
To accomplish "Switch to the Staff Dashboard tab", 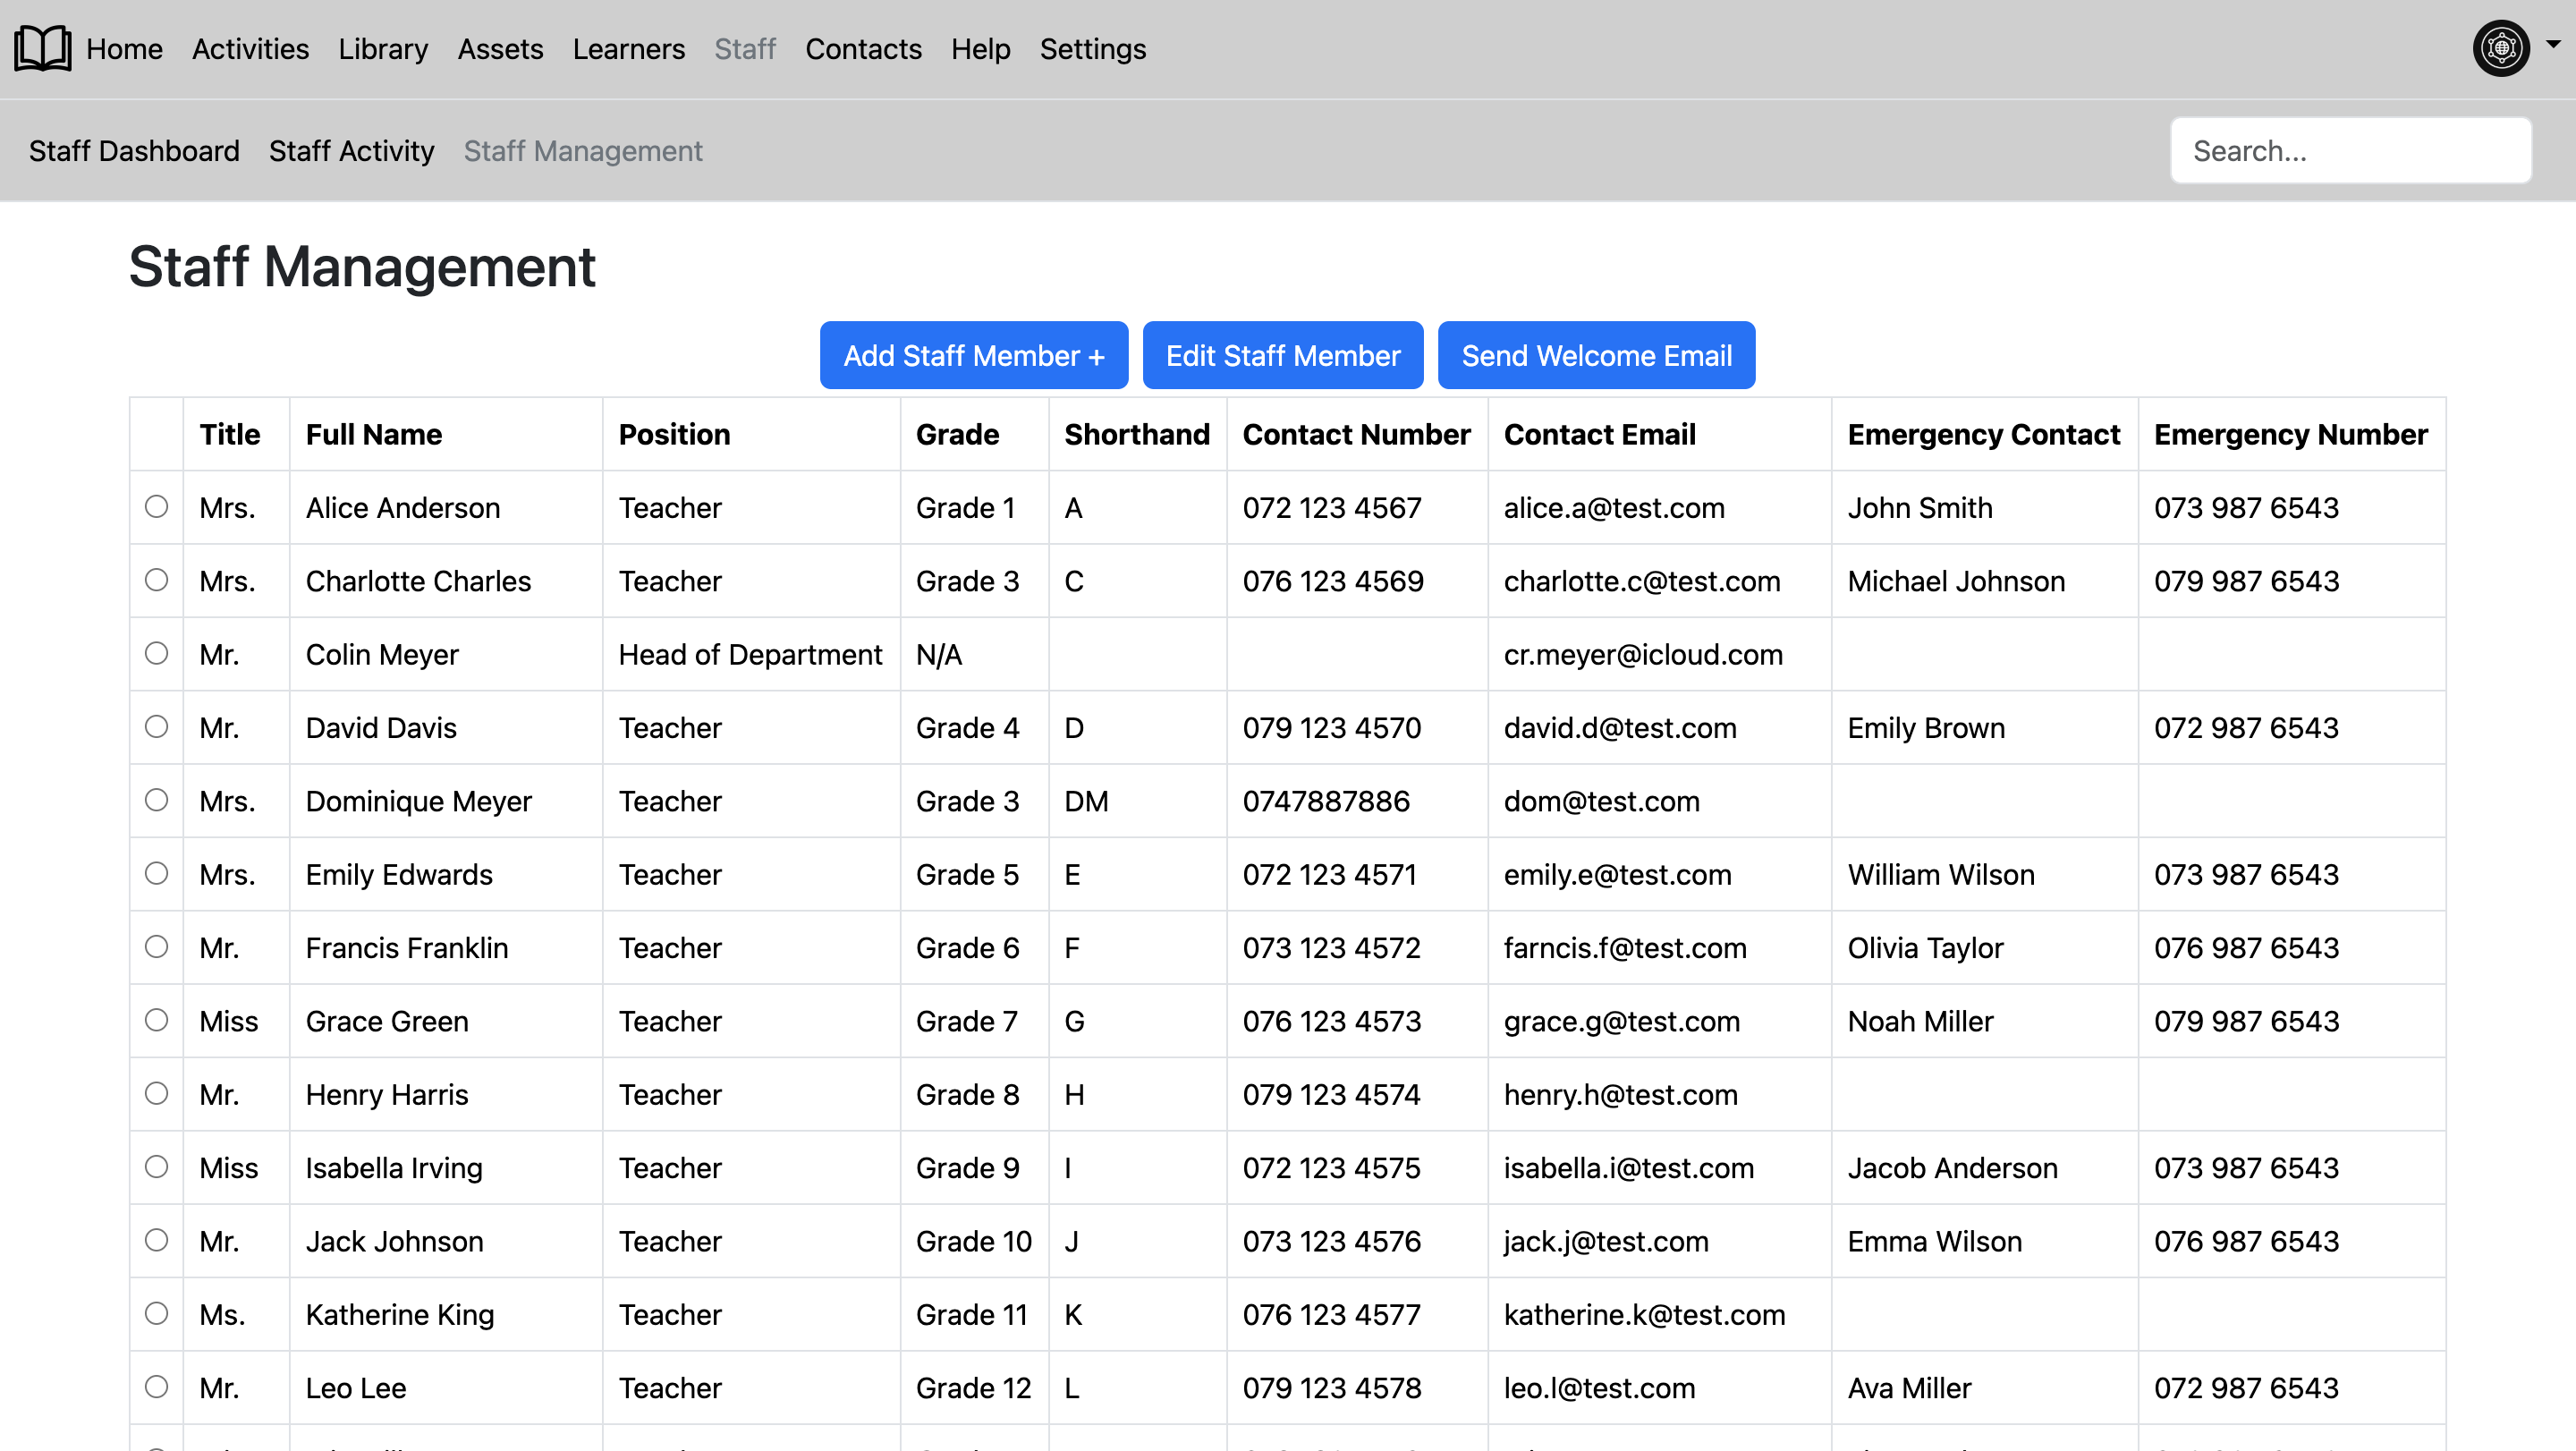I will point(133,151).
